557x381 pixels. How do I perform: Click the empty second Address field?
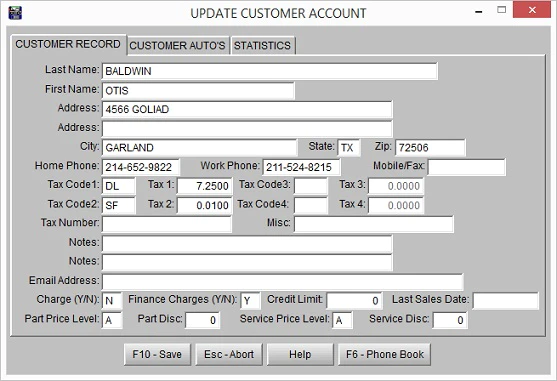coord(247,129)
